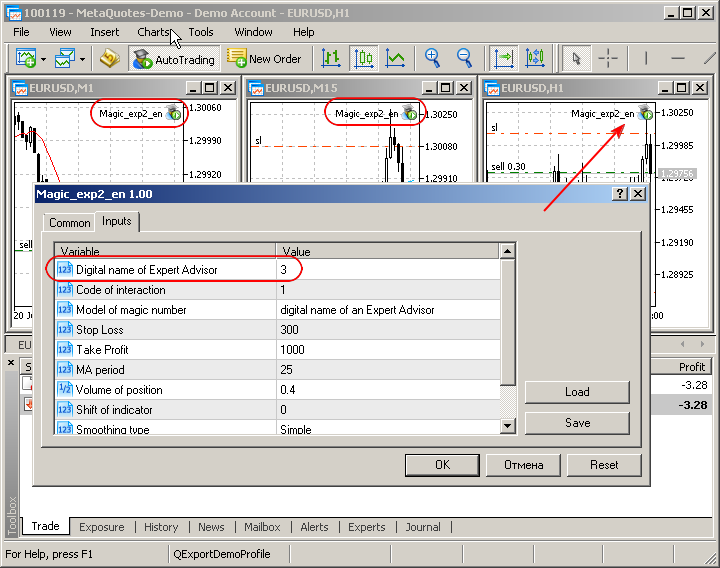This screenshot has height=568, width=720.
Task: Click the inputs list scroll up arrow
Action: [x=507, y=251]
